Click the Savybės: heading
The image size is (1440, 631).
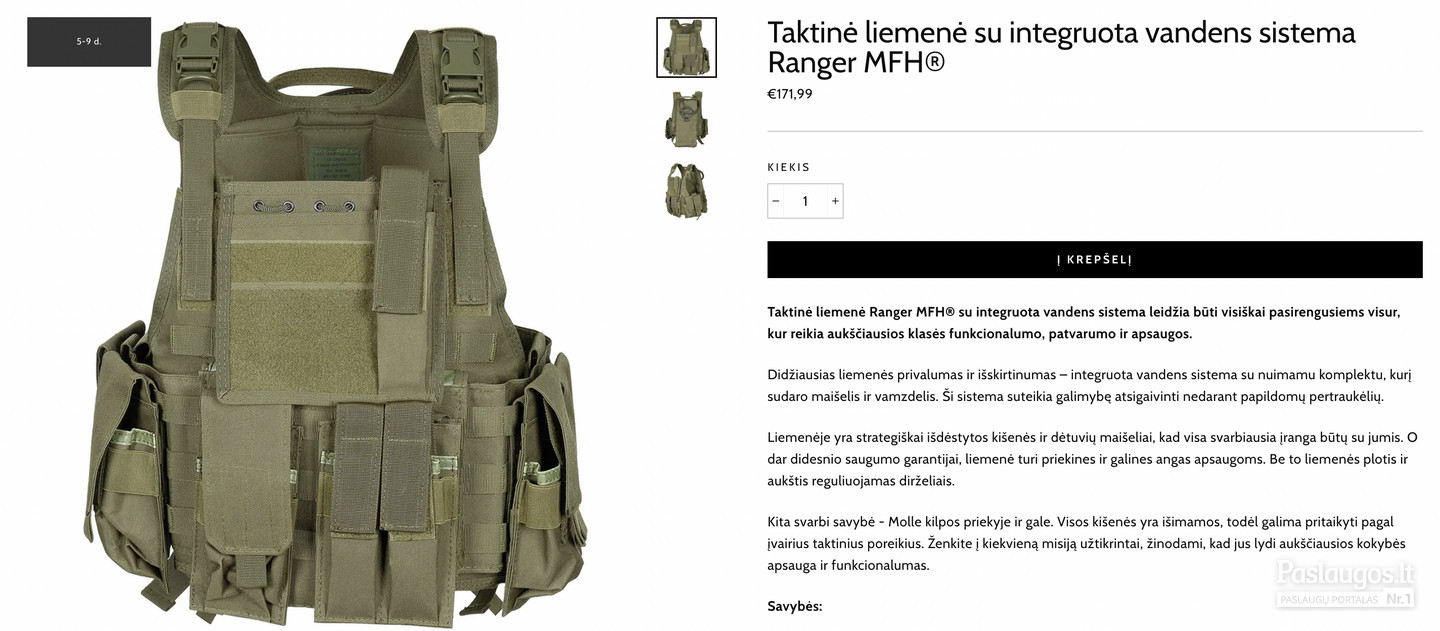(795, 606)
